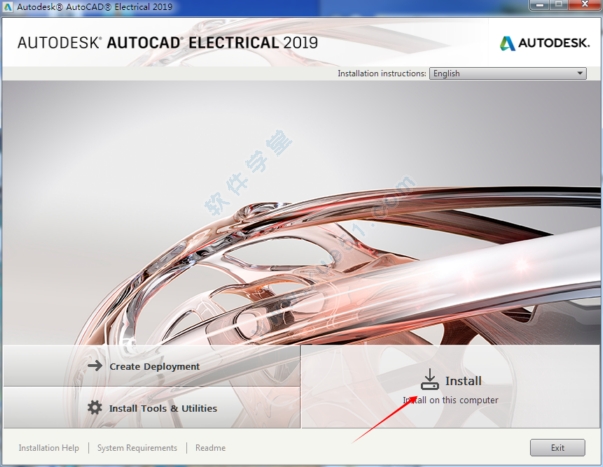The height and width of the screenshot is (467, 603).
Task: Click the Create Deployment arrow icon
Action: click(x=95, y=366)
